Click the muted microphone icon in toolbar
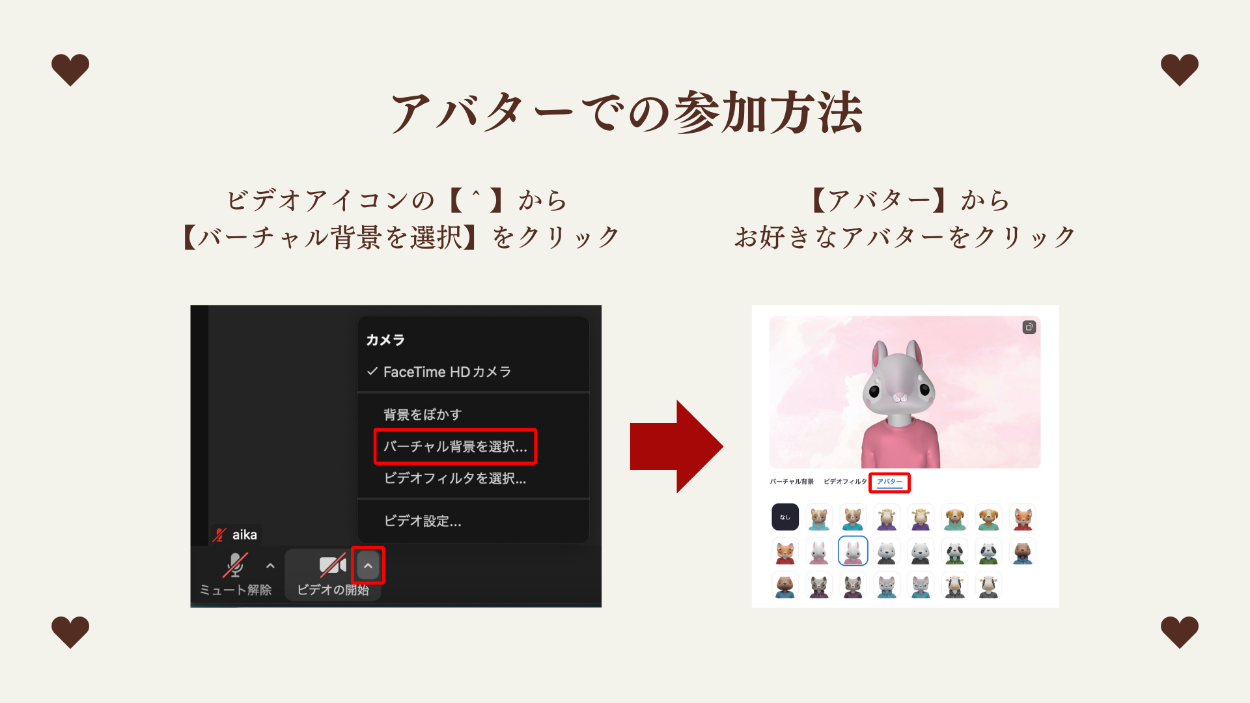1250x703 pixels. pos(235,565)
